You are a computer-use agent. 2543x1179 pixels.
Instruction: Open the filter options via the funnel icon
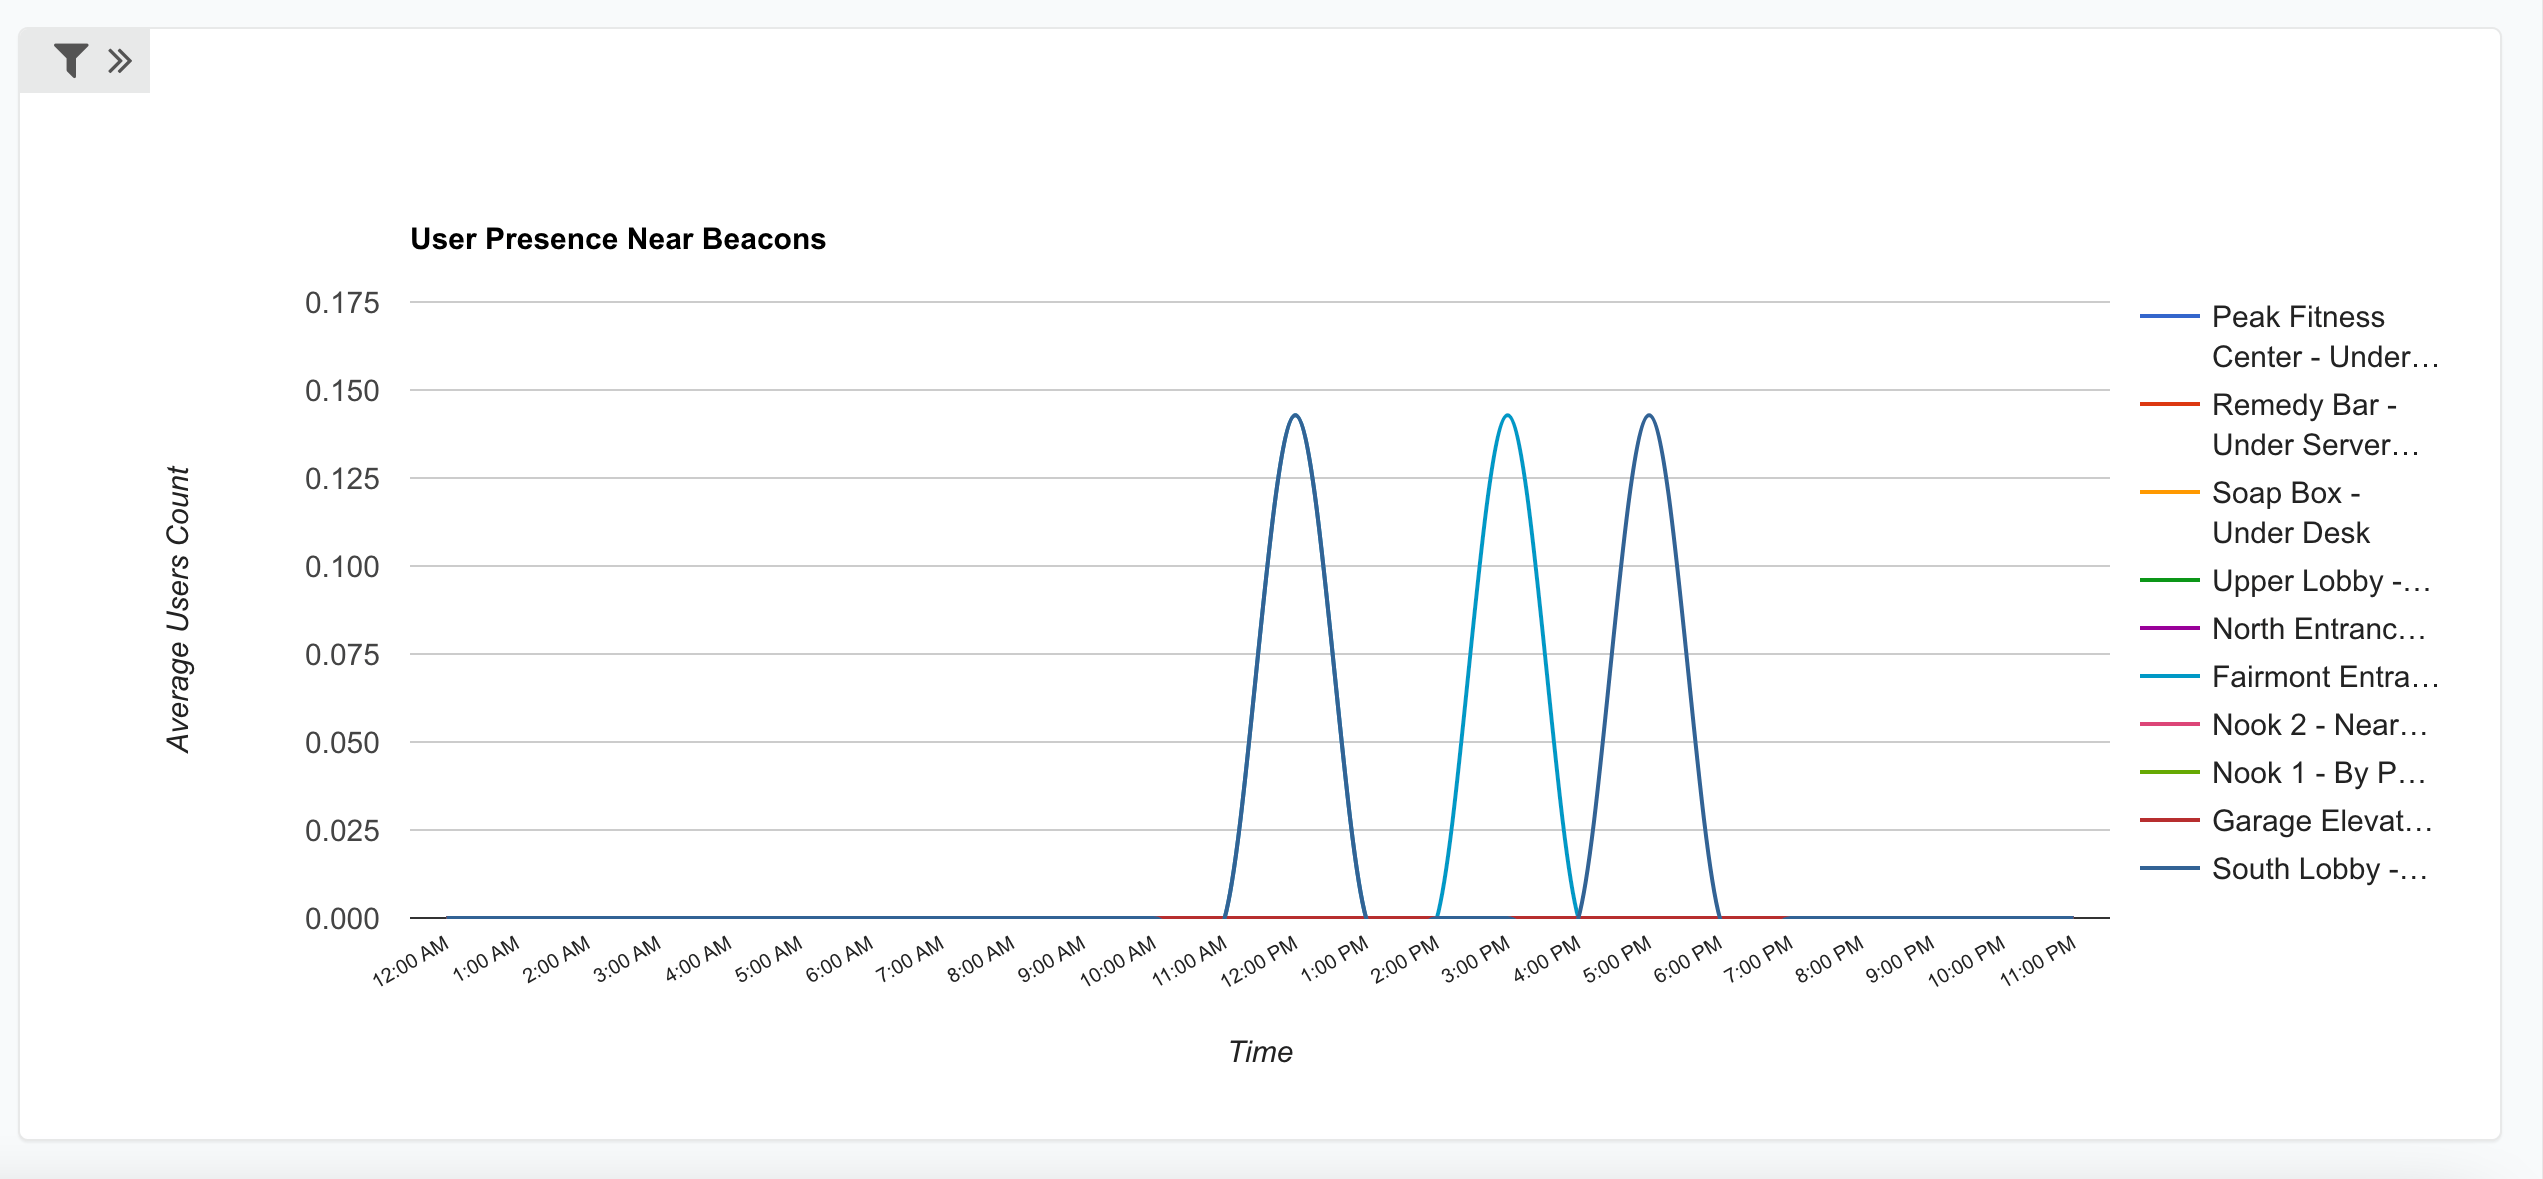[x=70, y=60]
